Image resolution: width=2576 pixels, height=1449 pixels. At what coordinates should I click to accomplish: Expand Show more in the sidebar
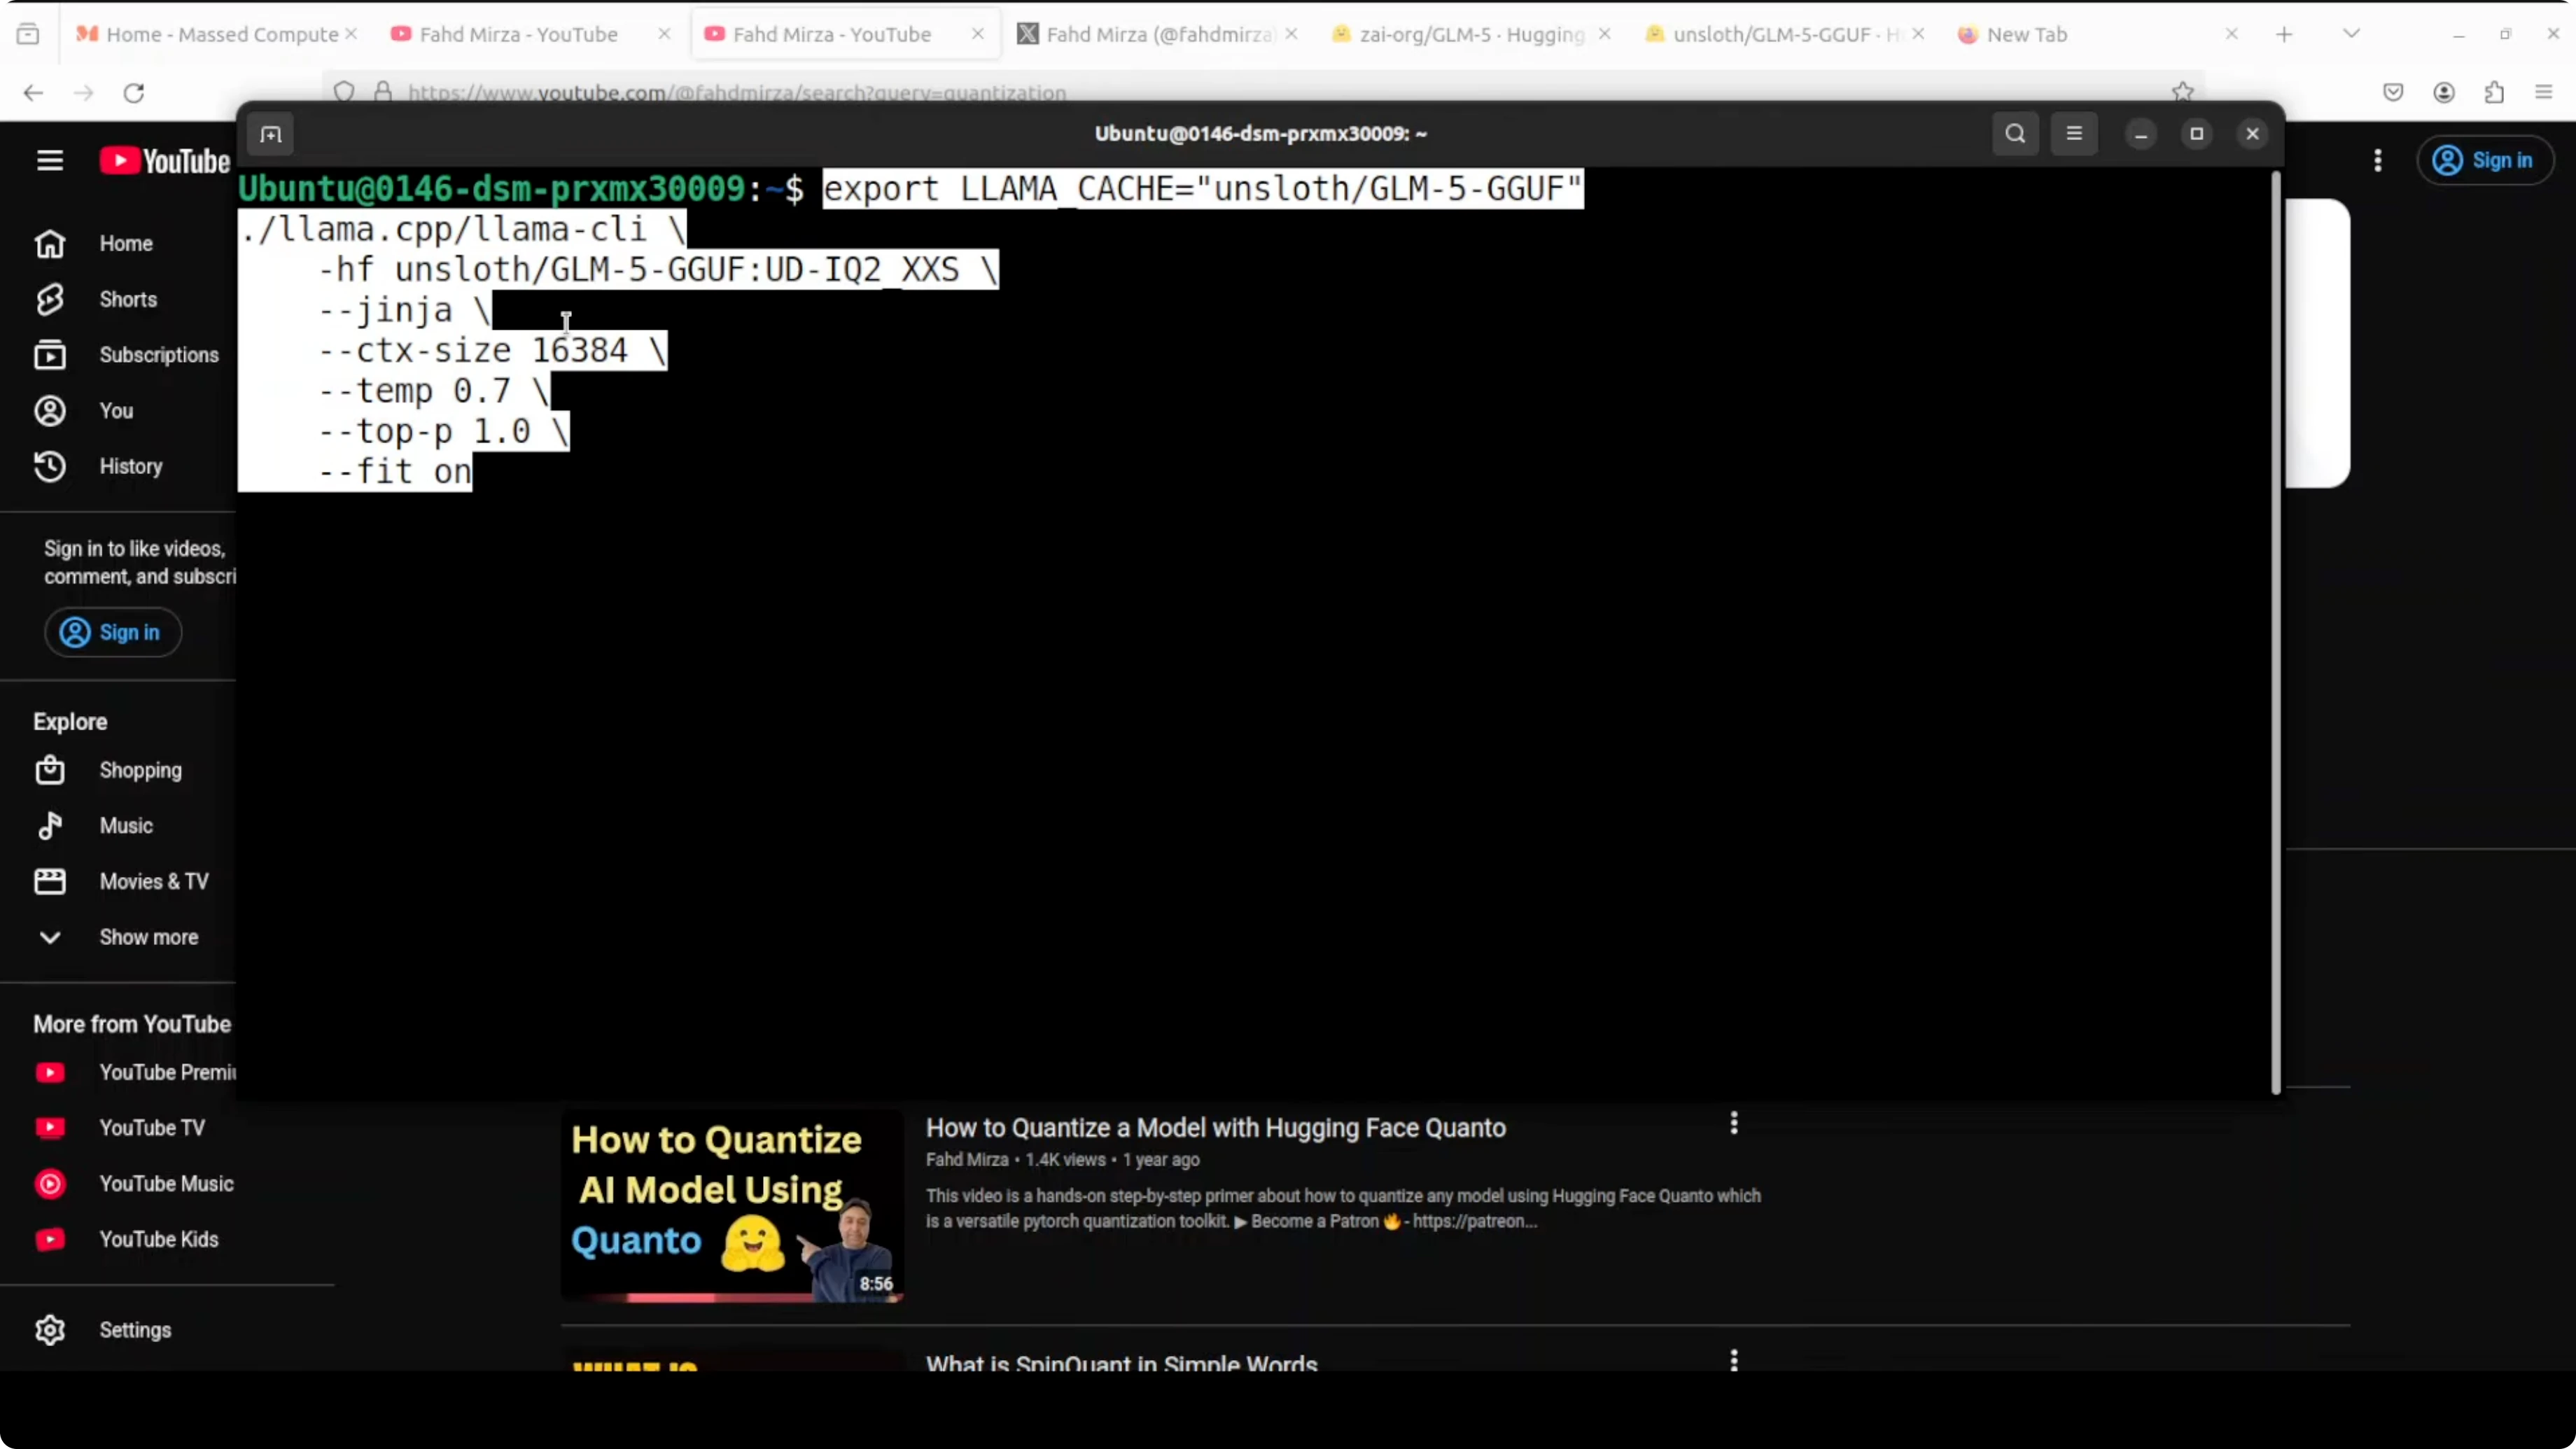pos(148,937)
